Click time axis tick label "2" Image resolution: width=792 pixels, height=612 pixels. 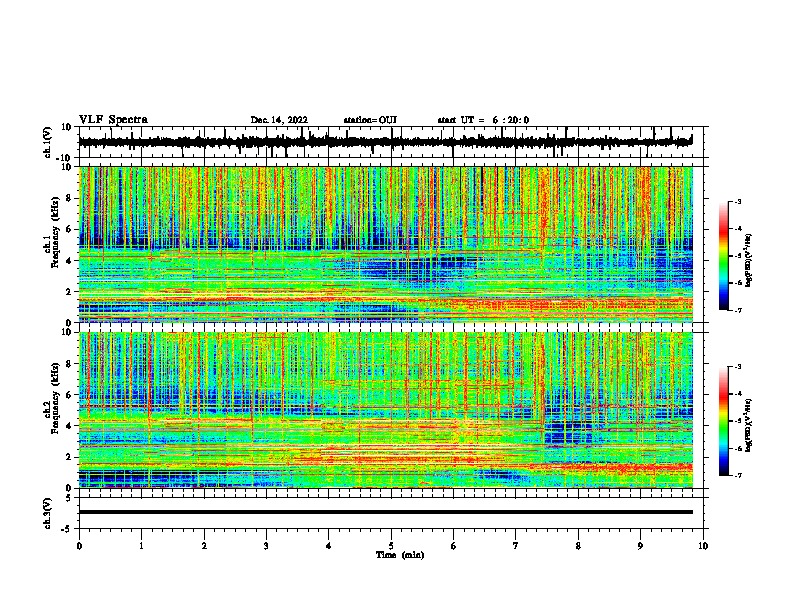(x=204, y=546)
